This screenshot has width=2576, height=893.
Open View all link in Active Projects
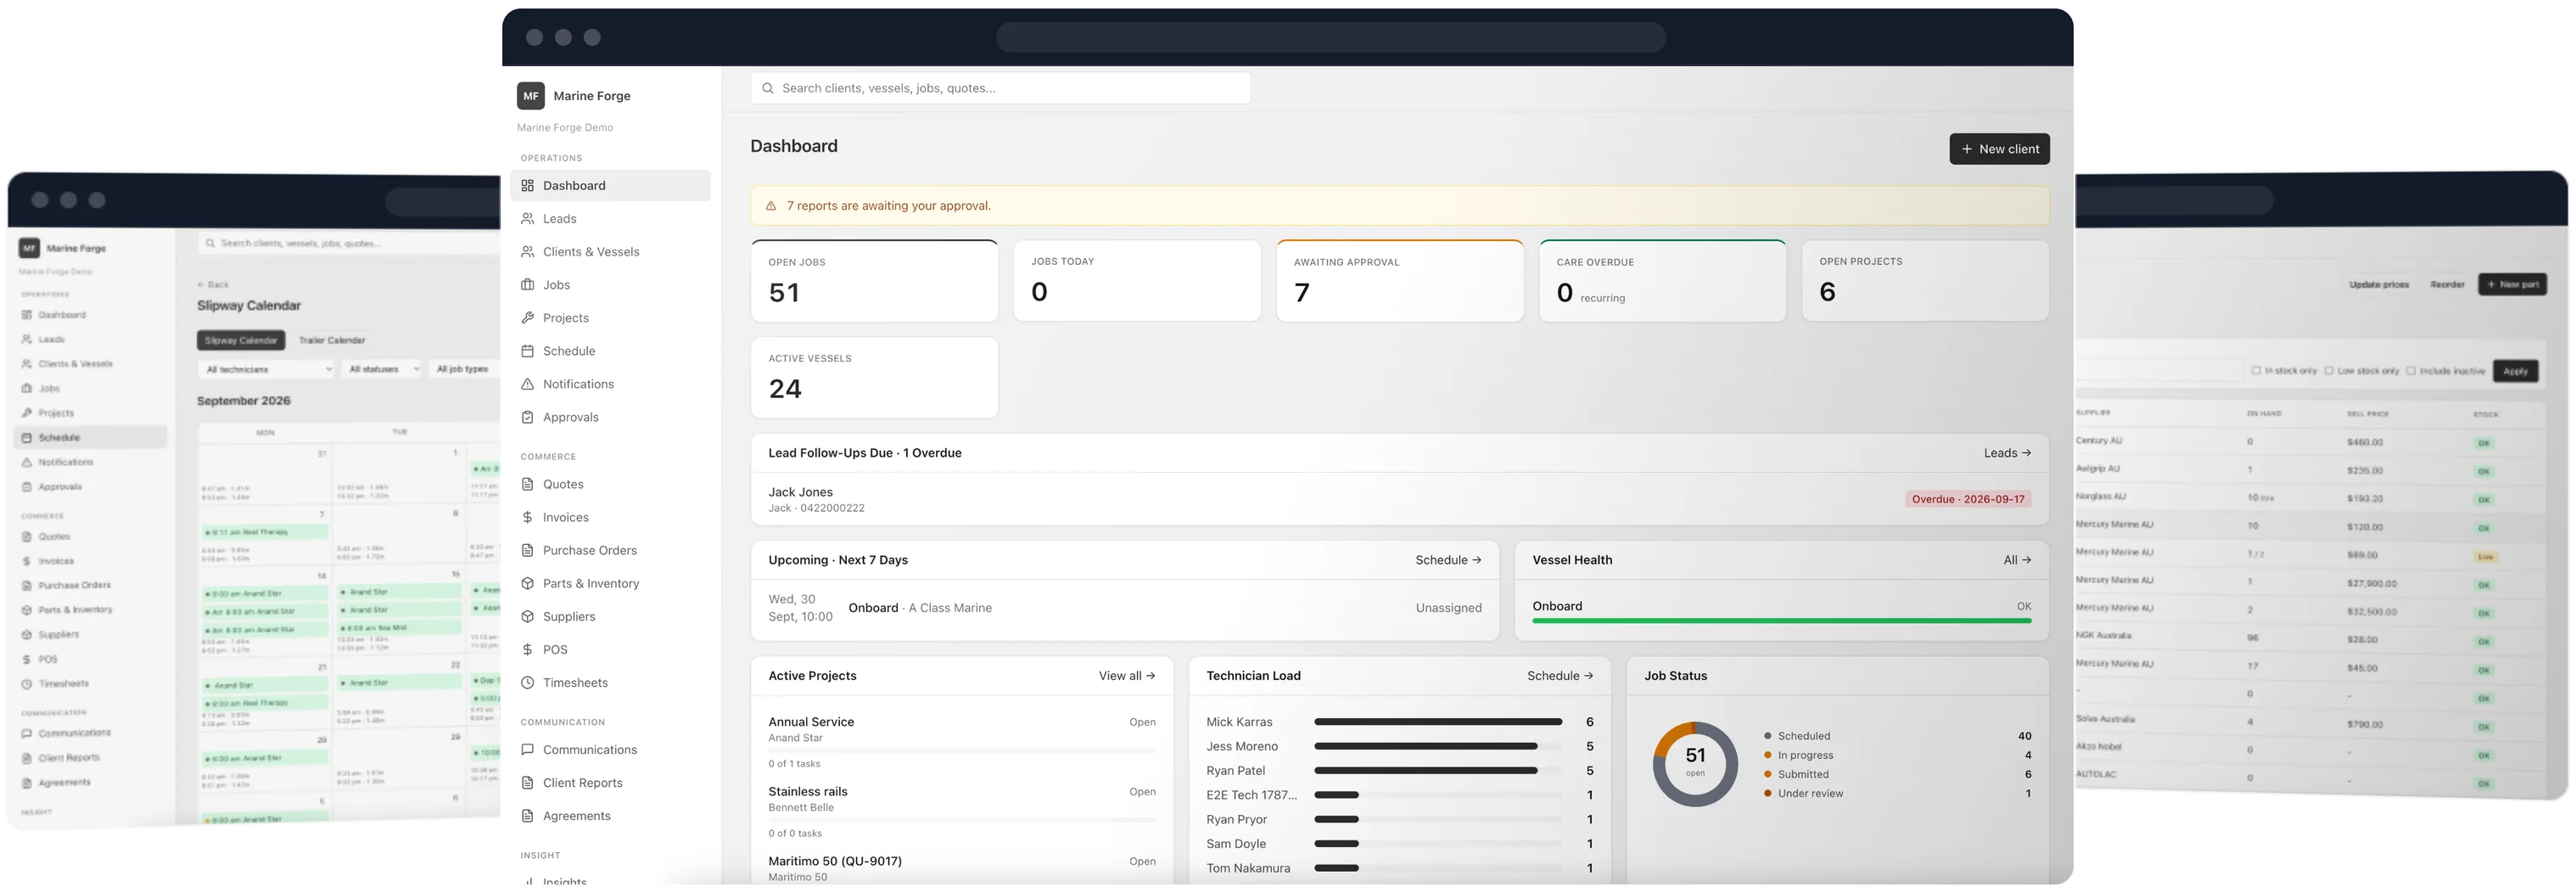(x=1126, y=676)
